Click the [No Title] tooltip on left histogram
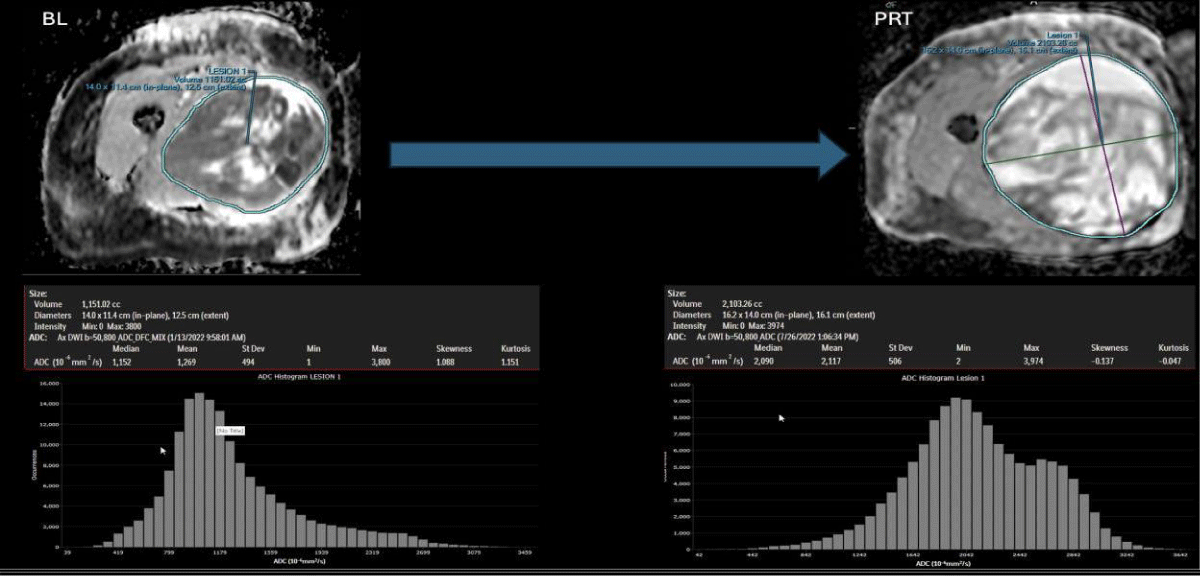Image resolution: width=1200 pixels, height=576 pixels. (x=230, y=430)
